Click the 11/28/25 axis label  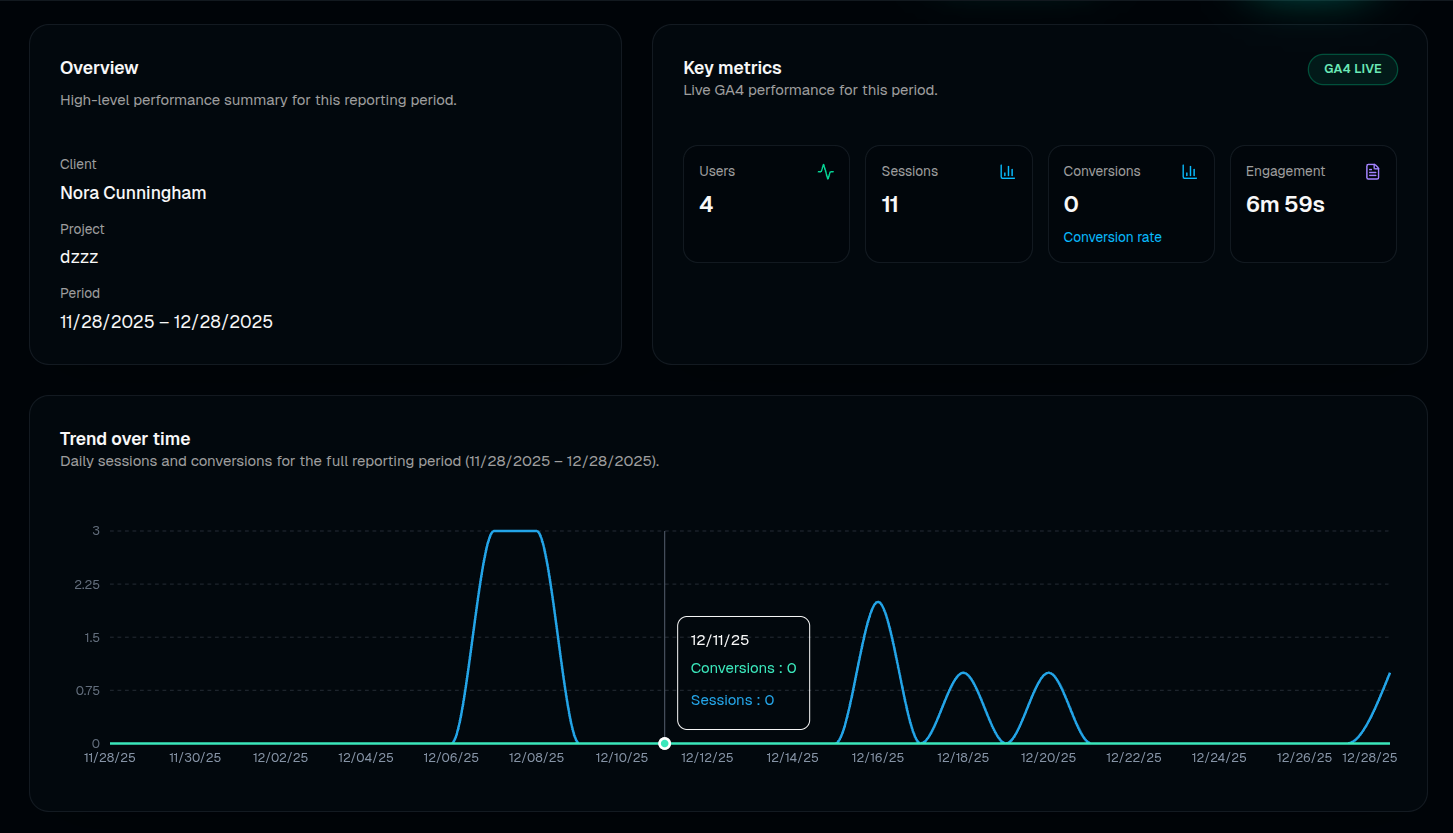pos(108,757)
